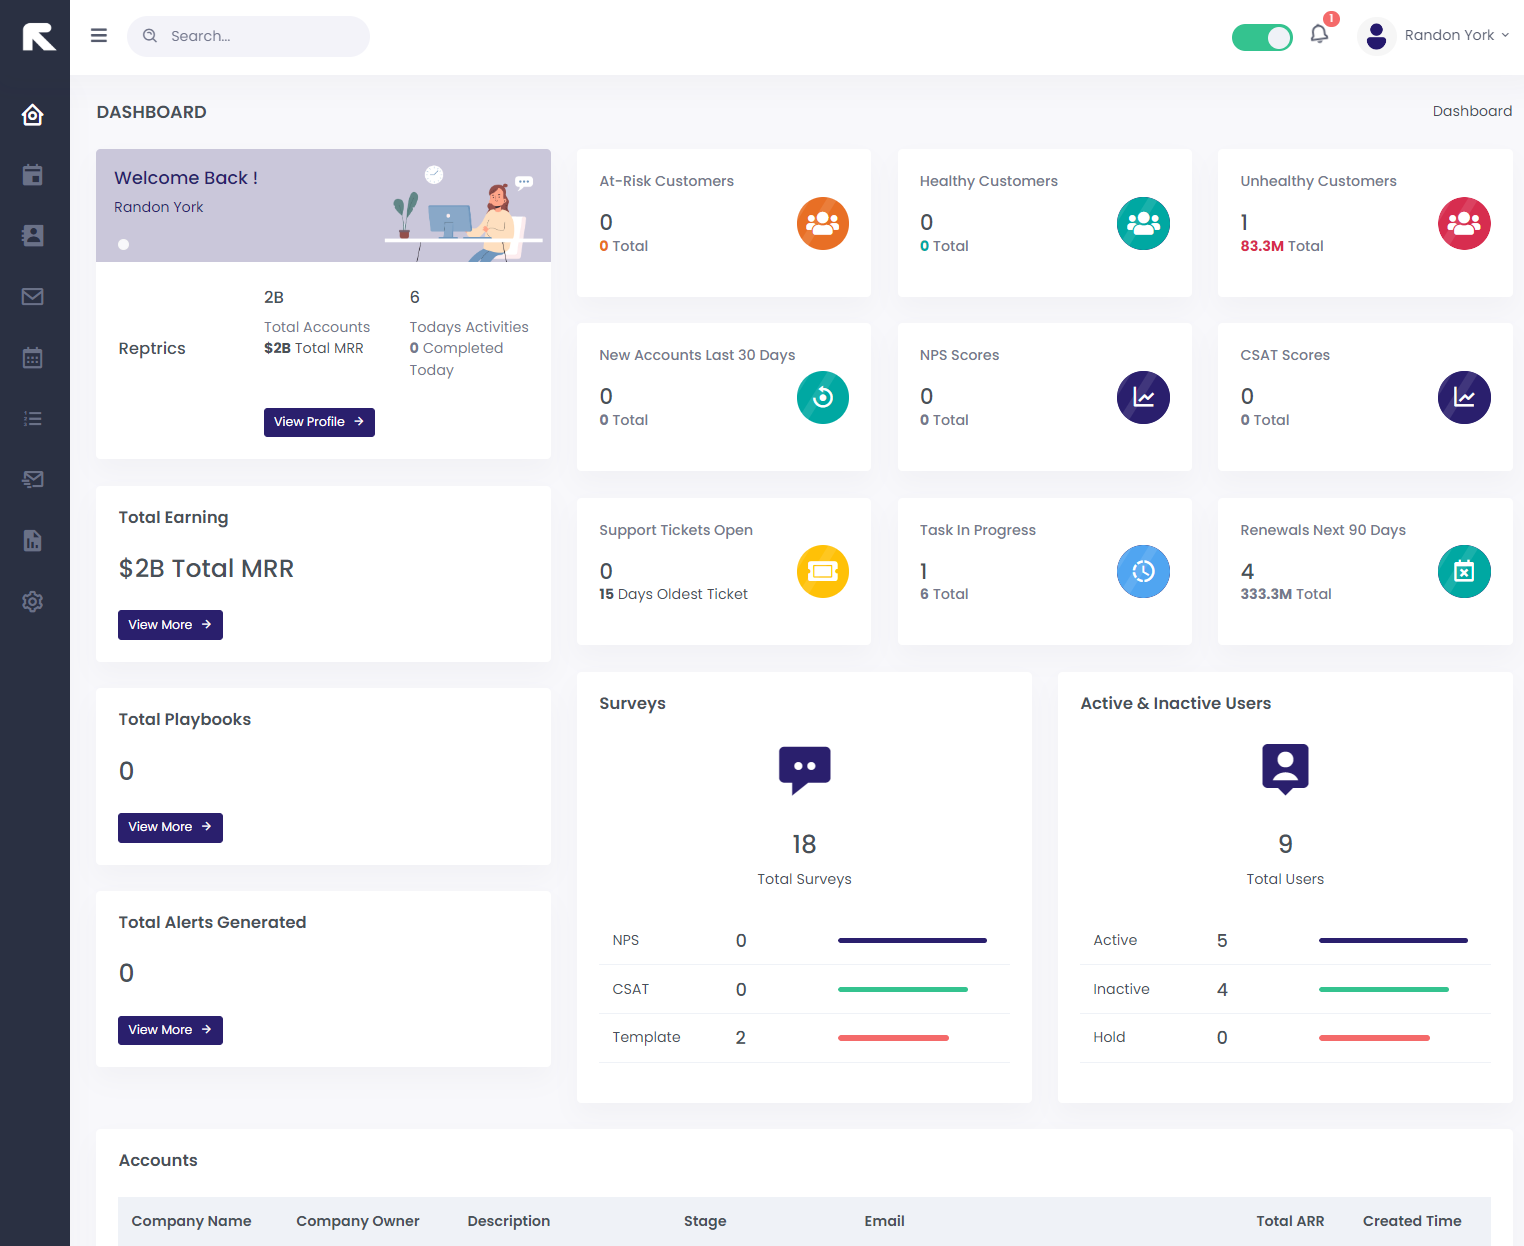The image size is (1524, 1246).
Task: Open the notifications bell
Action: coord(1320,35)
